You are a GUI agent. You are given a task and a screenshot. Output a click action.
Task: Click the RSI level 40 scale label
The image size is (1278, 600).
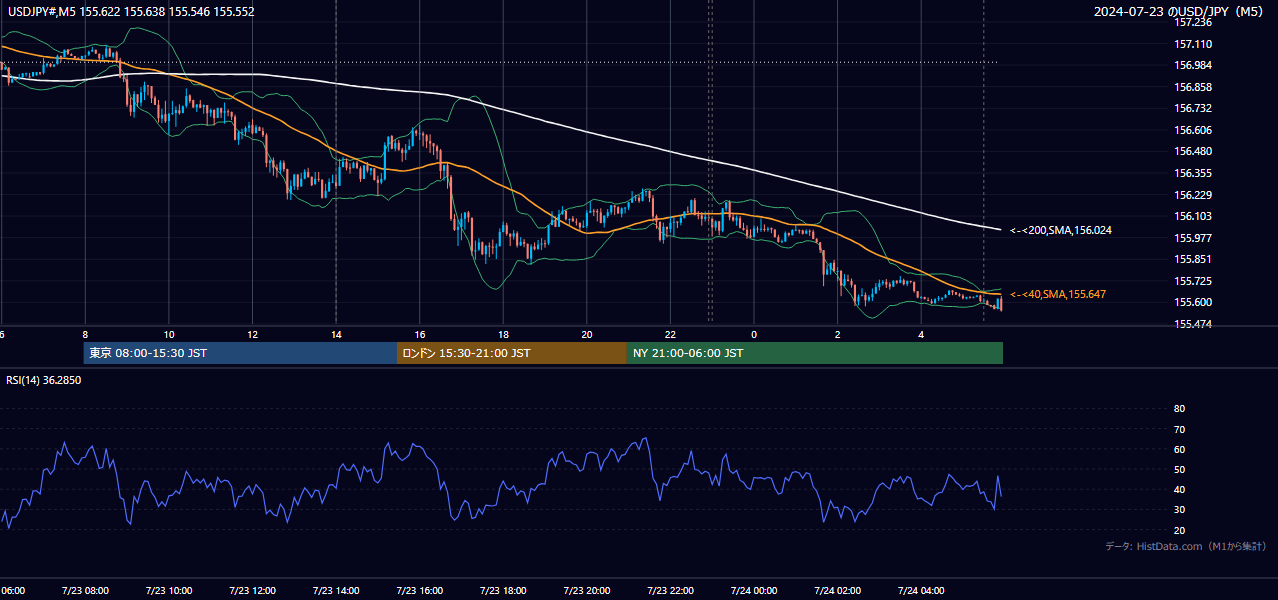1179,489
